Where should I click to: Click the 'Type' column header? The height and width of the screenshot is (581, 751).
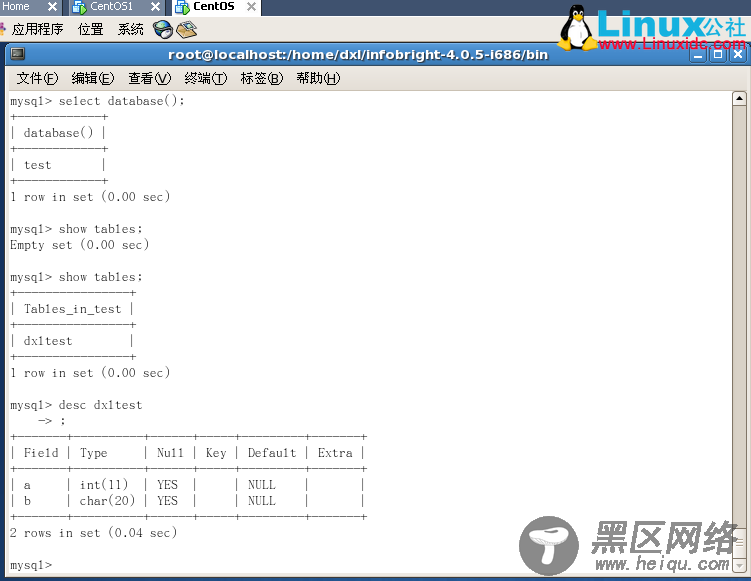click(x=93, y=453)
